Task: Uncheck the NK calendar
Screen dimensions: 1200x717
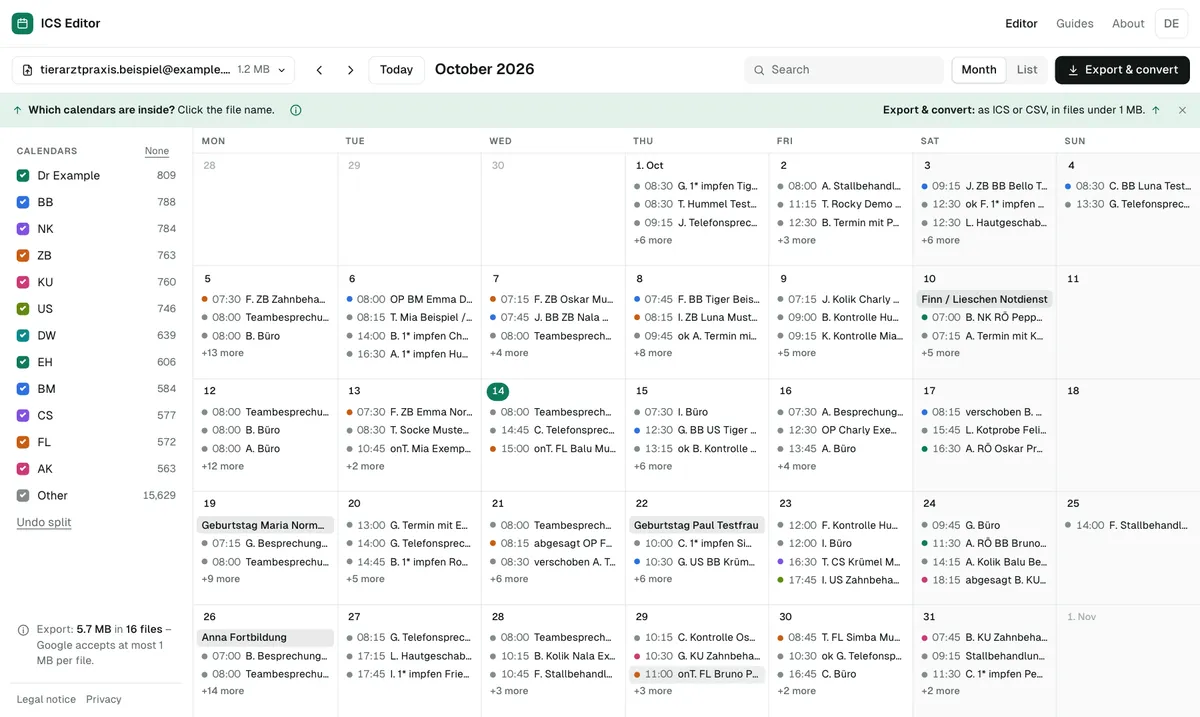Action: [23, 229]
